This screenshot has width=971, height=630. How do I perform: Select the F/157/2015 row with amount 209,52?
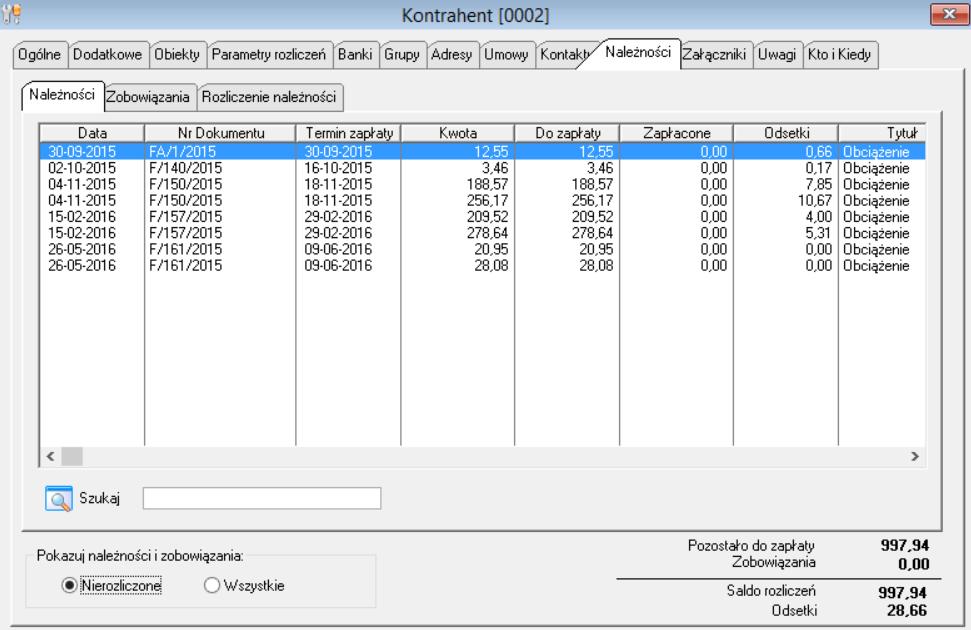click(482, 217)
